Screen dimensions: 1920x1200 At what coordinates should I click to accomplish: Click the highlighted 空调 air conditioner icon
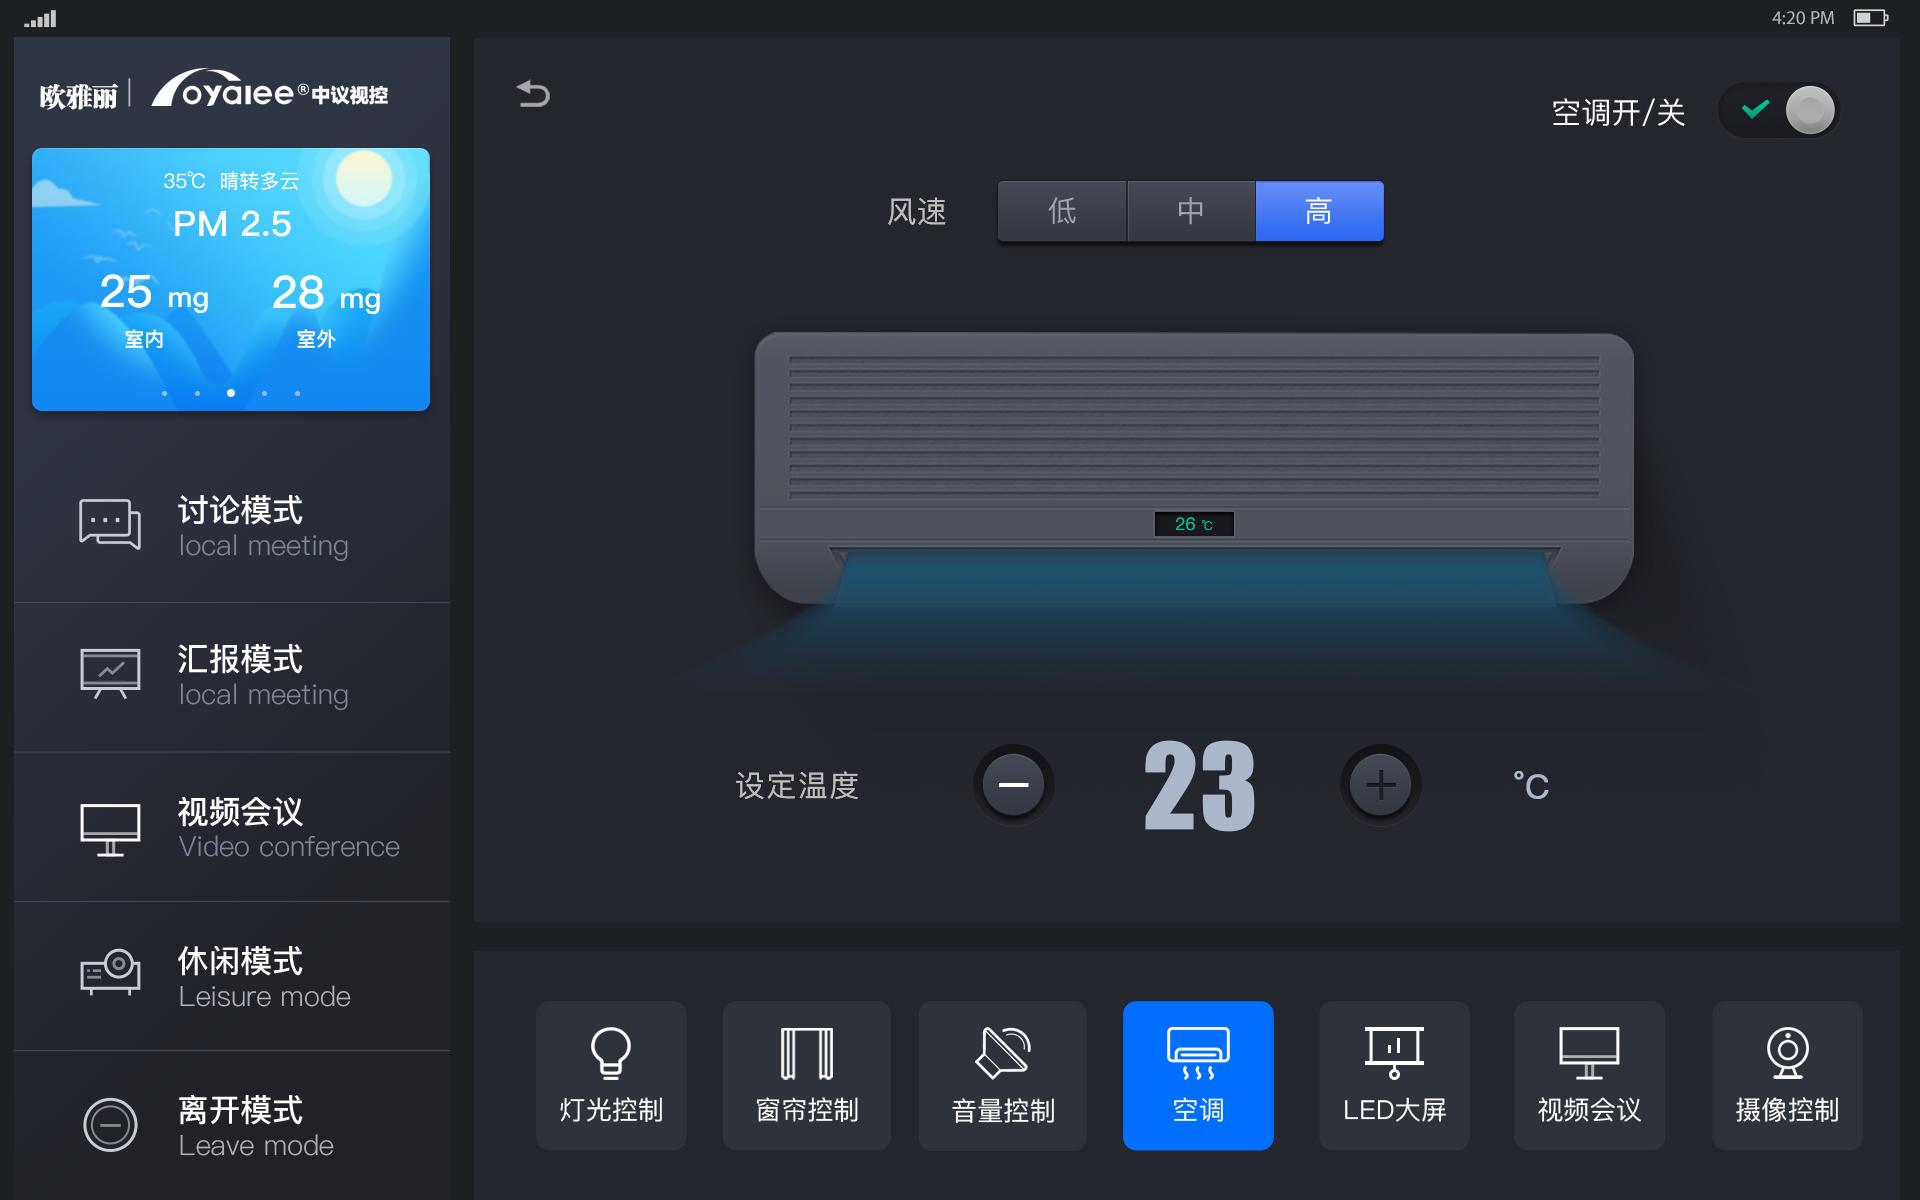1198,1075
